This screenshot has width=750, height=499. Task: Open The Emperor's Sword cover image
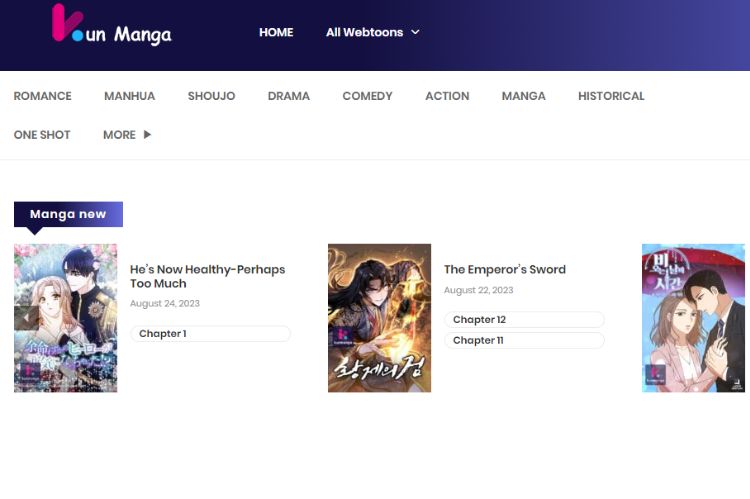click(379, 318)
